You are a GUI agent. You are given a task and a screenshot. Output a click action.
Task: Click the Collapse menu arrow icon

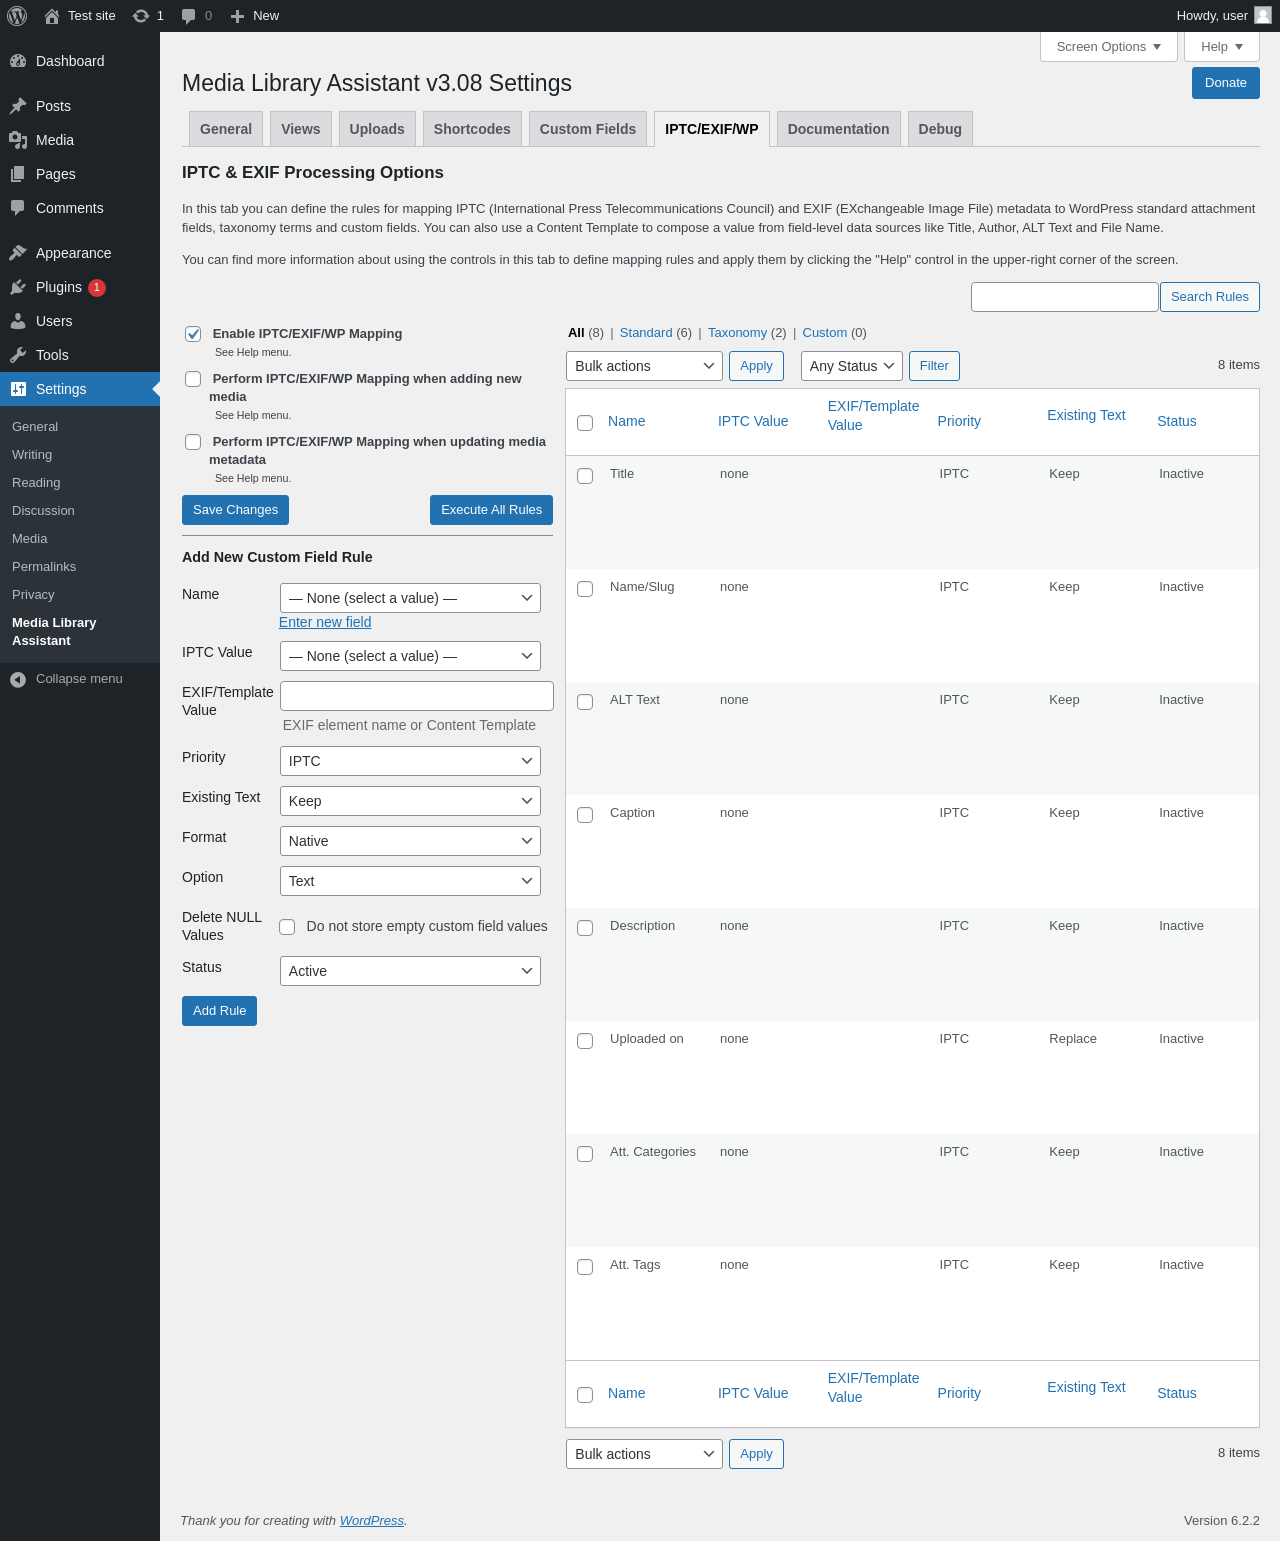point(18,679)
